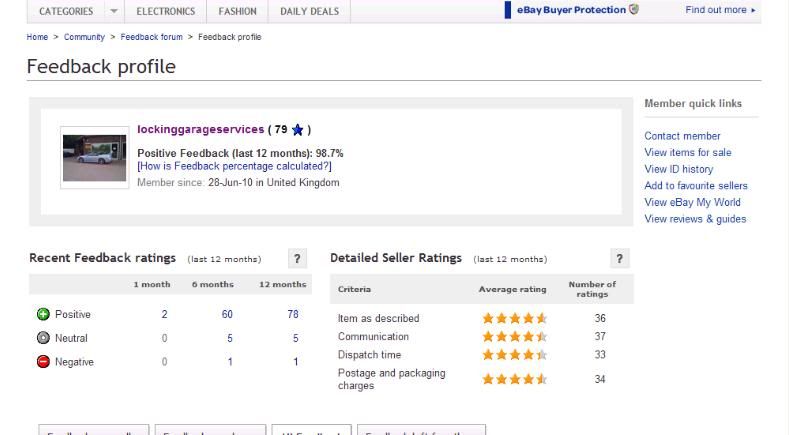Expand the Categories dropdown arrow
The width and height of the screenshot is (789, 435).
pos(114,11)
